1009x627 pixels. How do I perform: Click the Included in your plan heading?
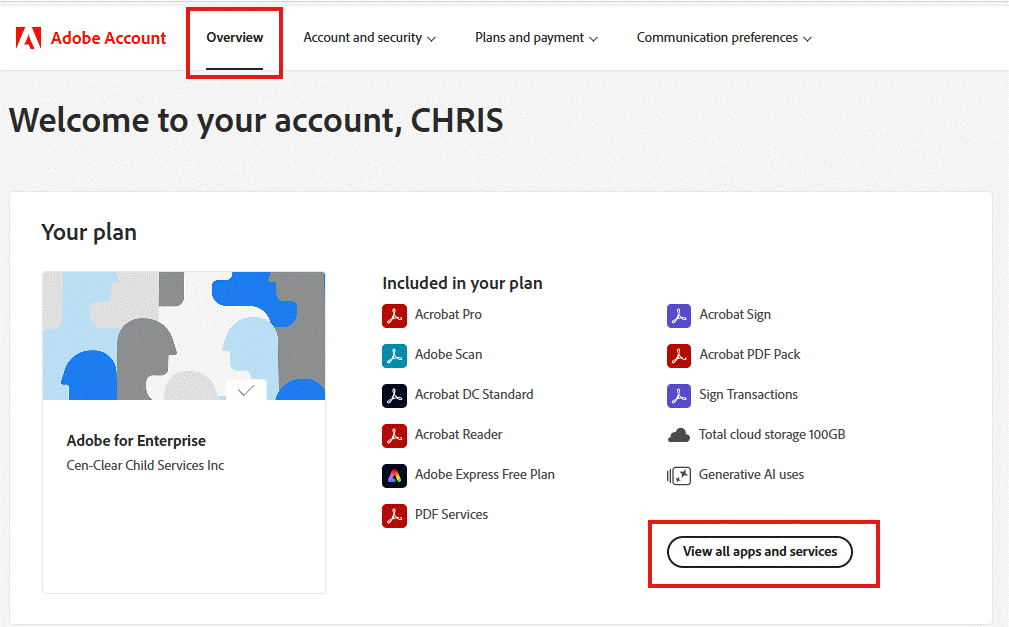point(462,283)
